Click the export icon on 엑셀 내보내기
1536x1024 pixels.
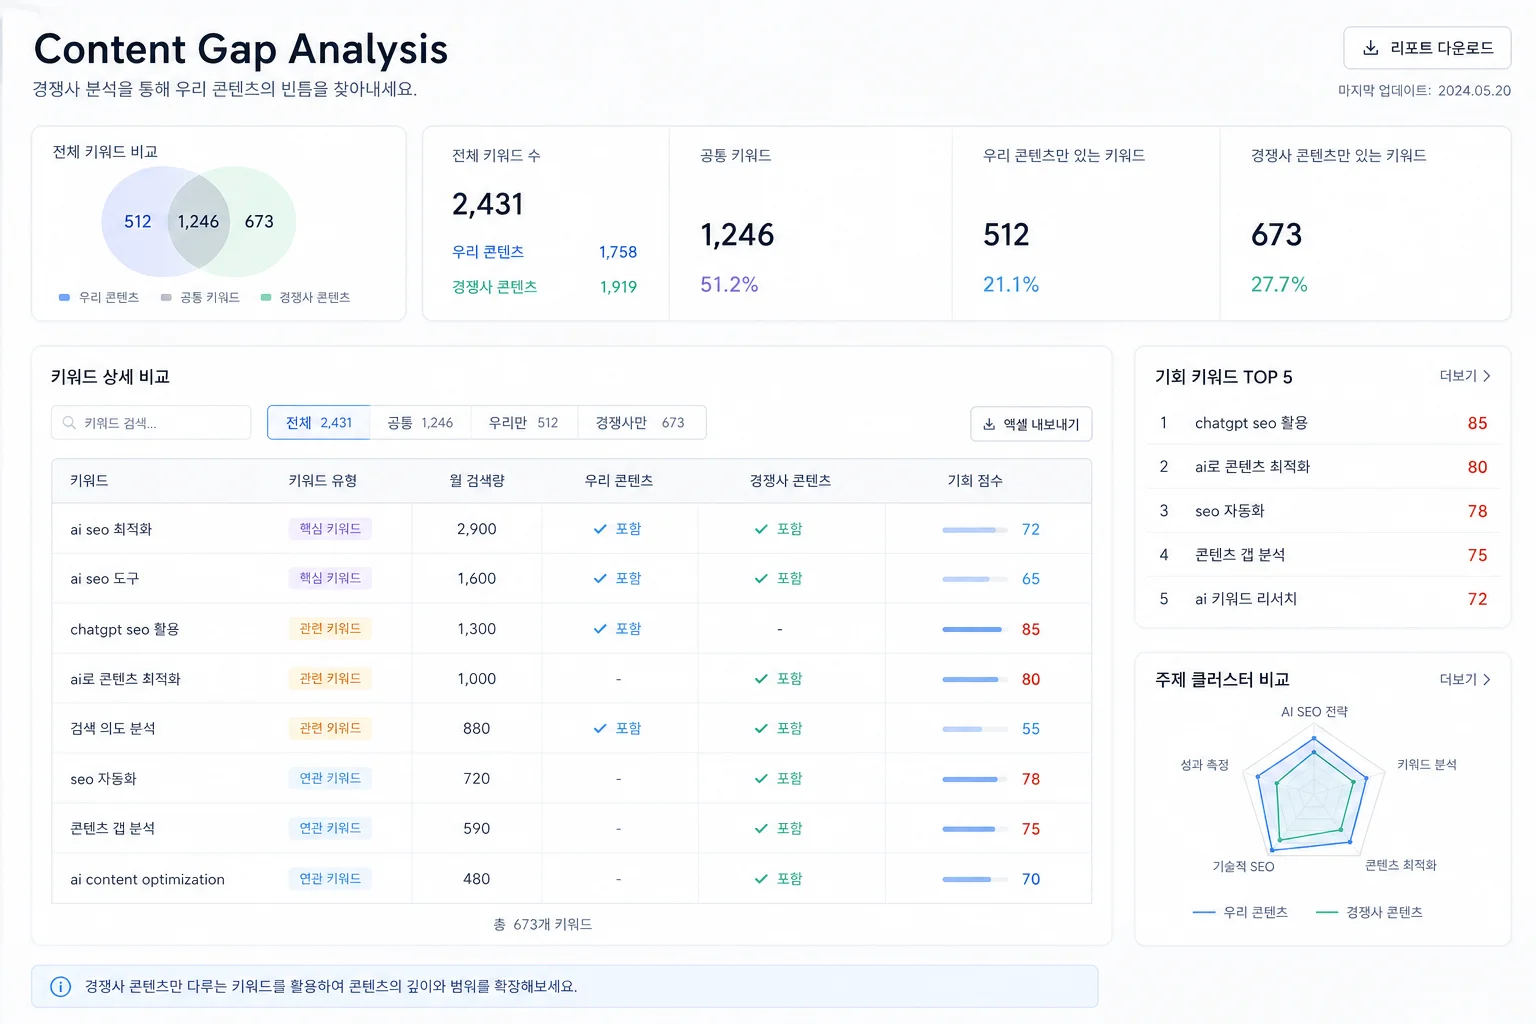point(987,424)
